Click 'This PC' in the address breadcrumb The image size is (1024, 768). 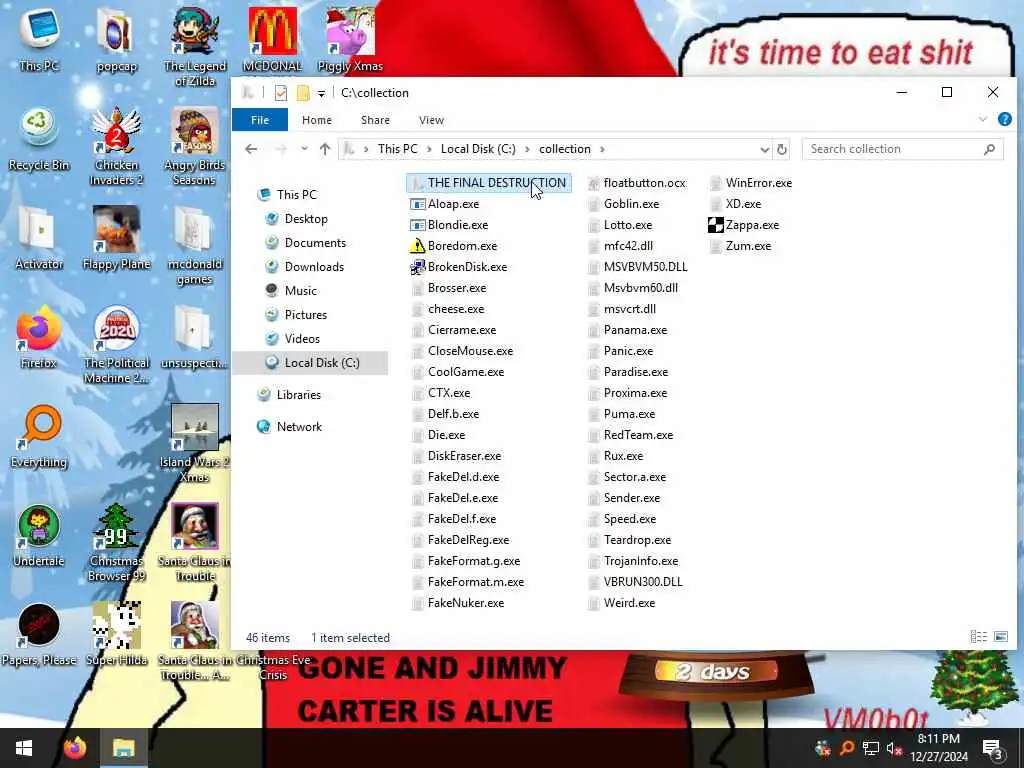coord(397,149)
